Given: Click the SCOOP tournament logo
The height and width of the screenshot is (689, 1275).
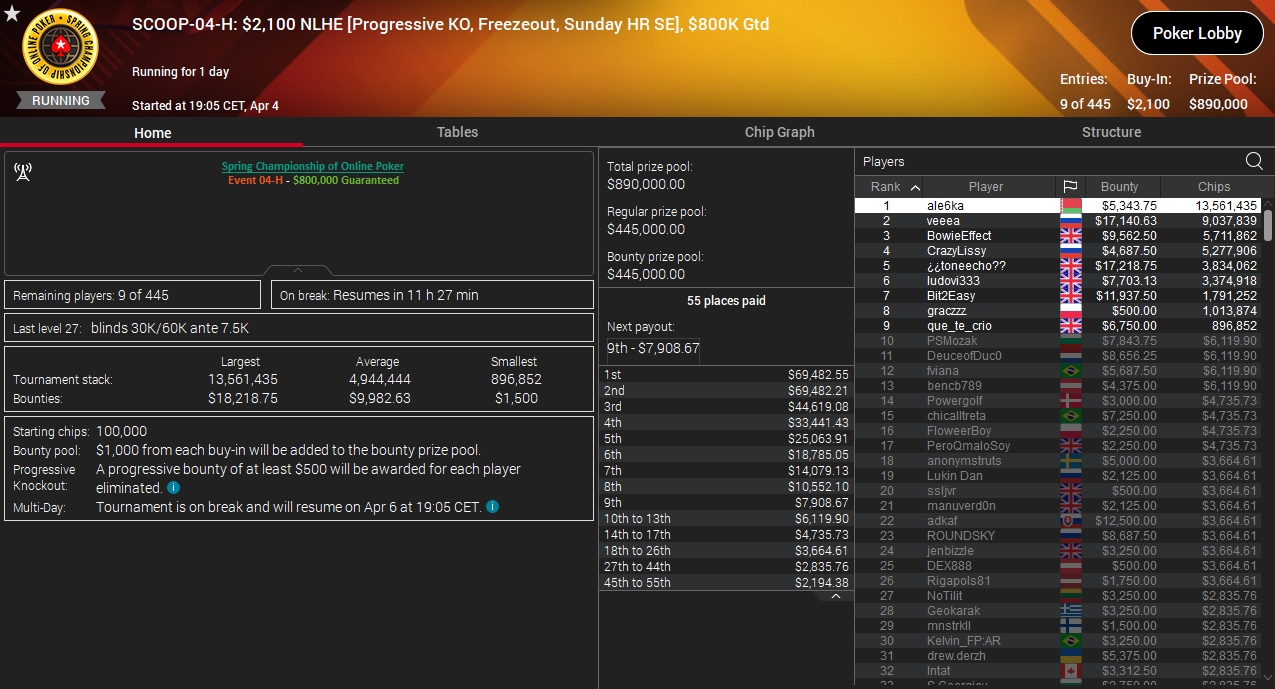Looking at the screenshot, I should (x=60, y=48).
